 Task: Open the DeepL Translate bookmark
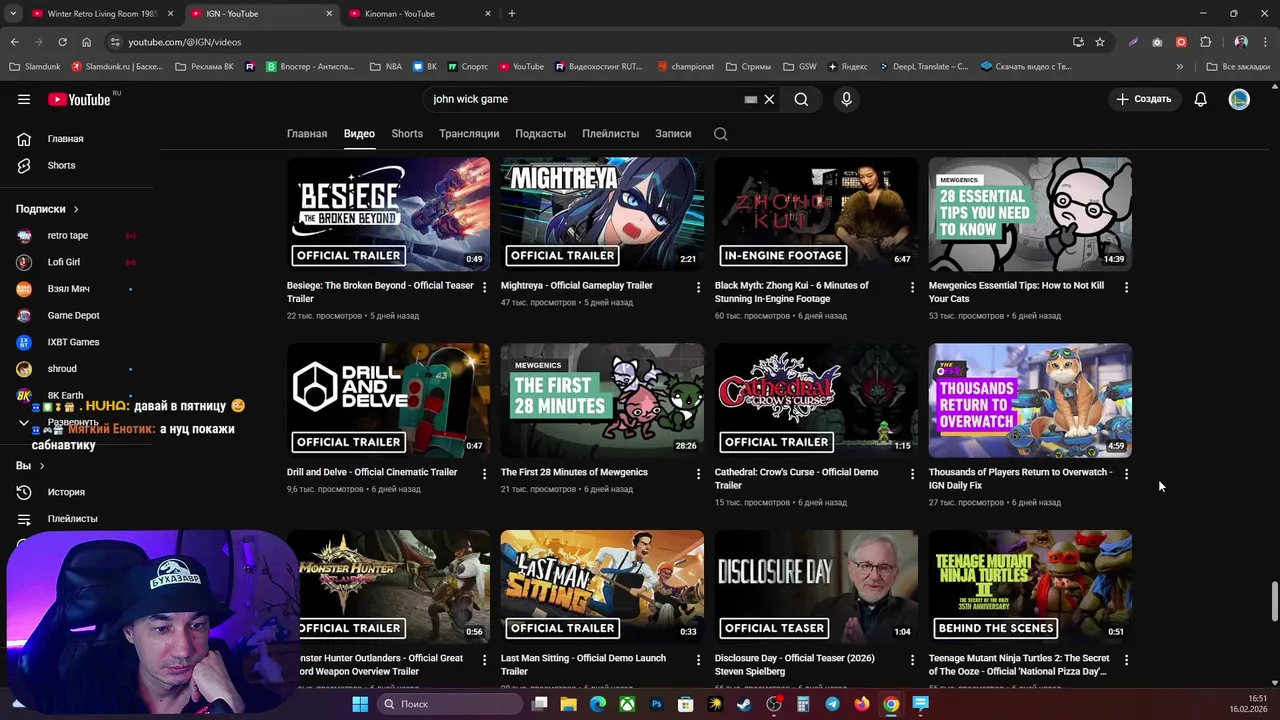(924, 67)
